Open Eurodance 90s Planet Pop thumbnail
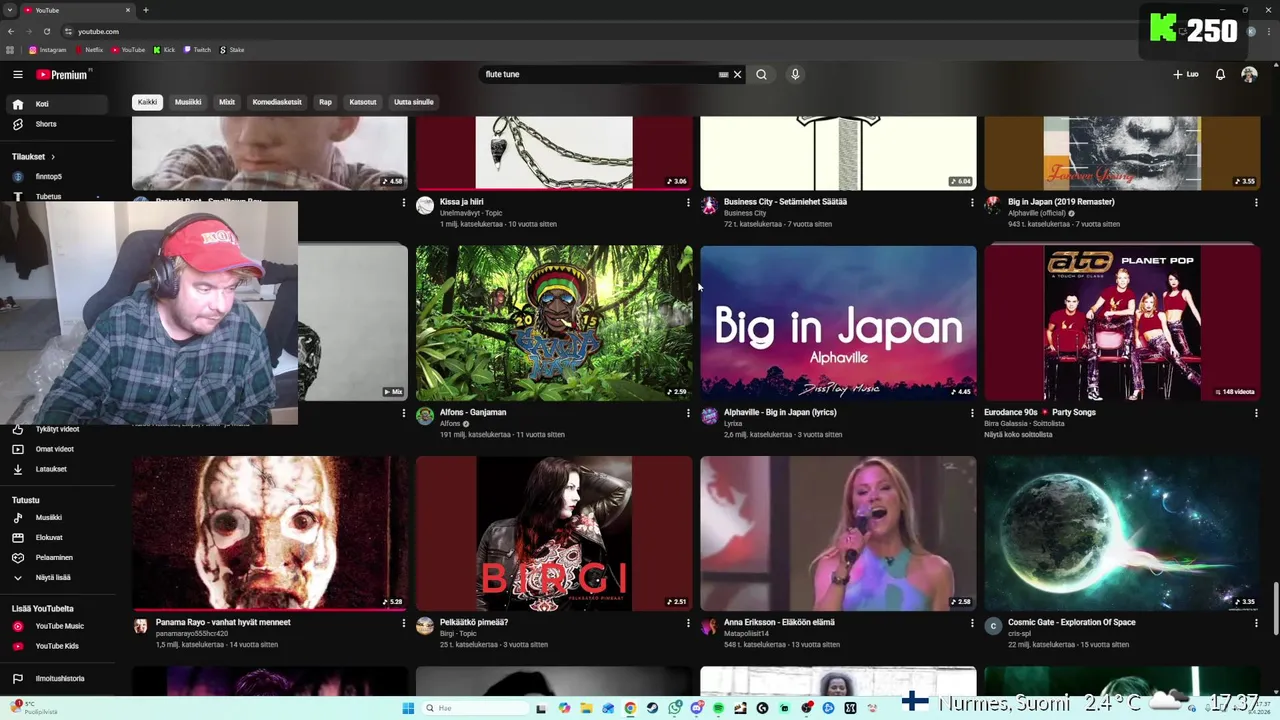 point(1122,323)
